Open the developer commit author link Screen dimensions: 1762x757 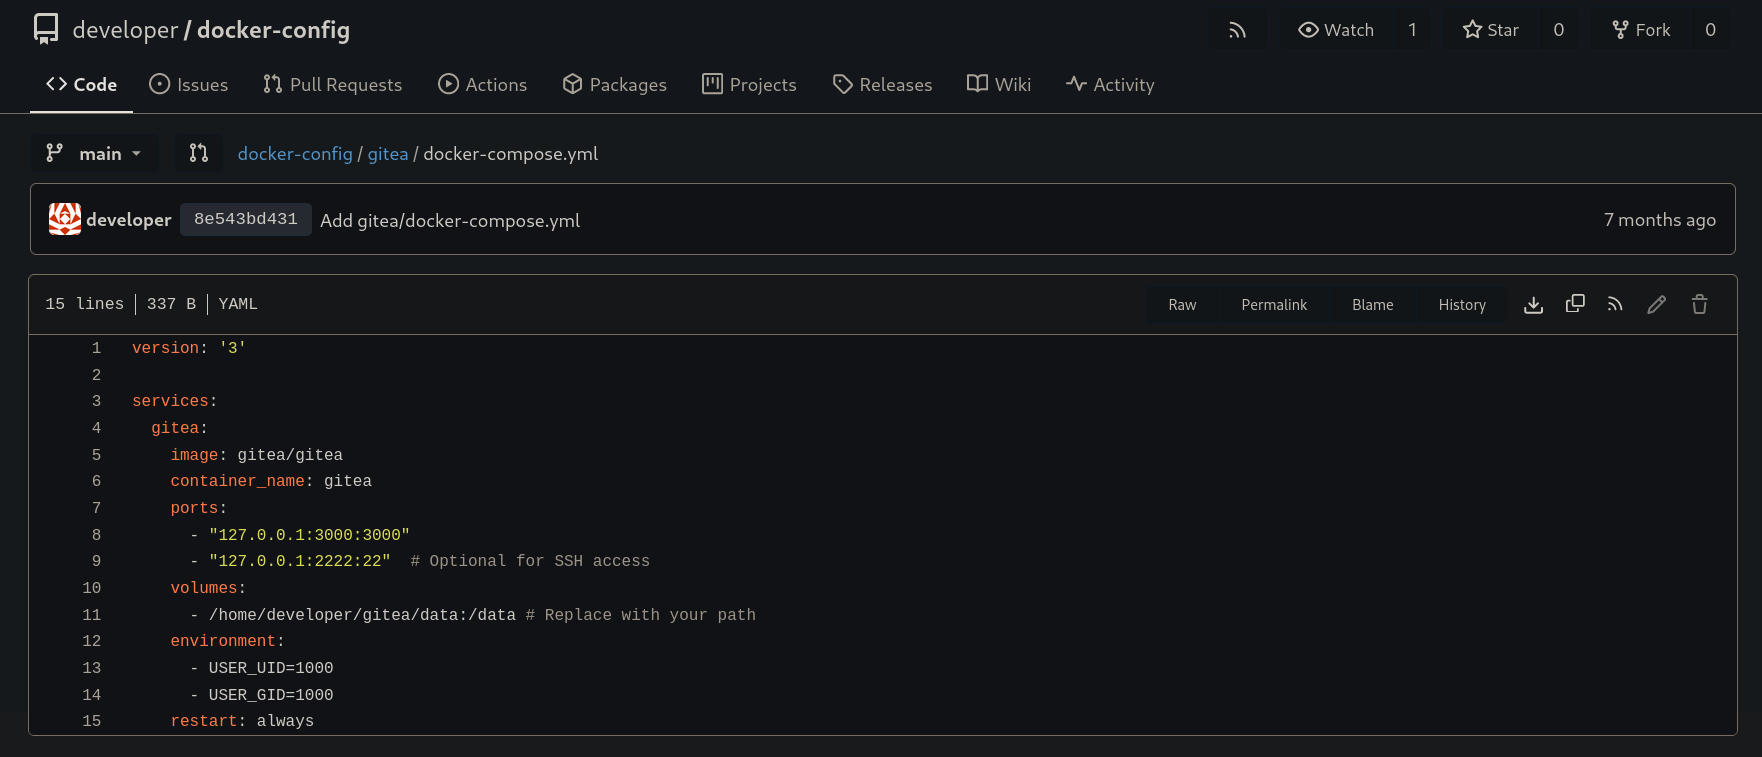click(x=129, y=220)
